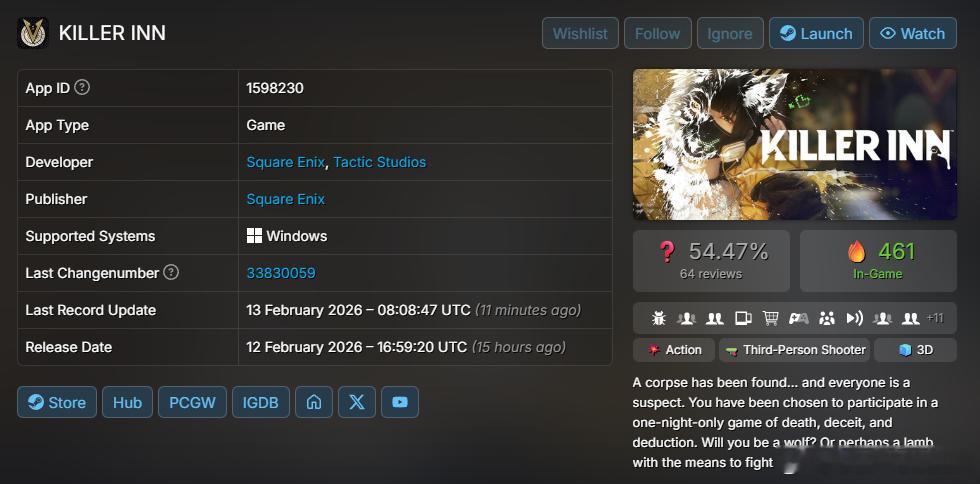Screen dimensions: 980x484
Task: Open the 461 In-Game players box
Action: coord(878,261)
